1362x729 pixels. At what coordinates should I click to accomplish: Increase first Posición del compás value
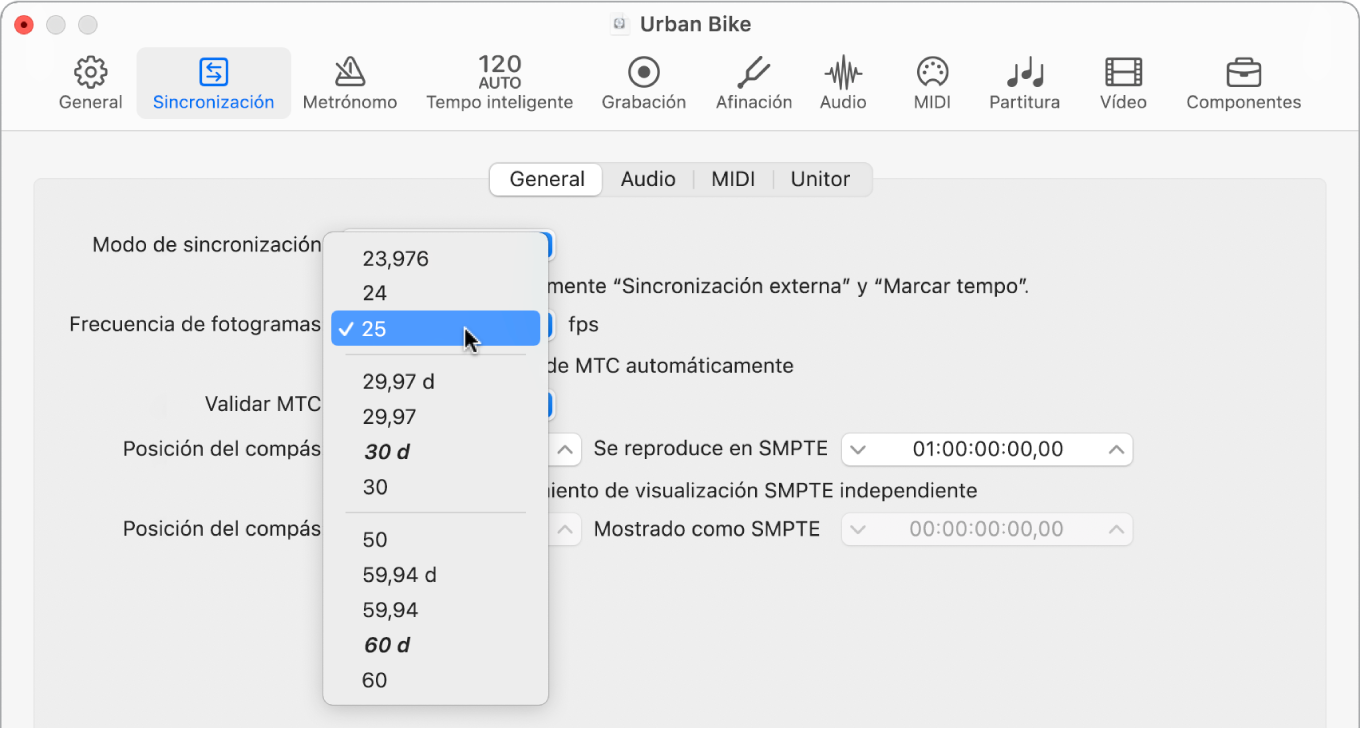click(x=565, y=450)
